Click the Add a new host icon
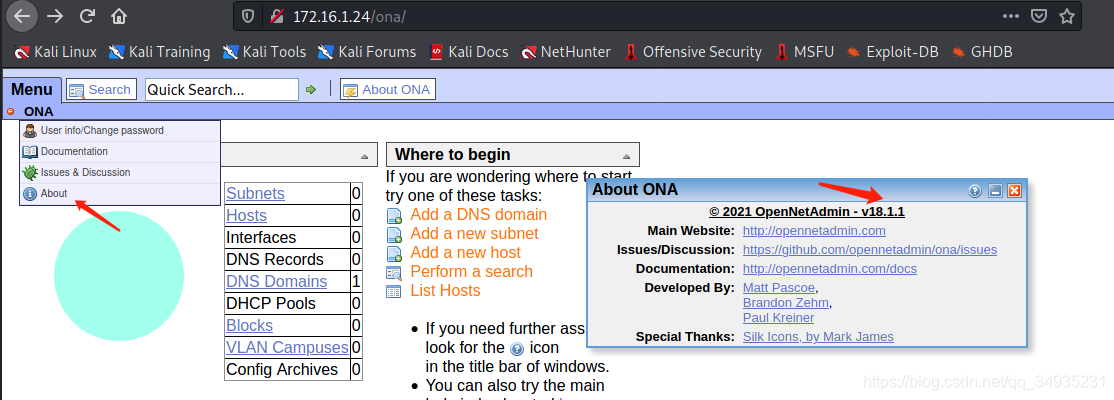Screen dimensions: 1114x400 [394, 254]
